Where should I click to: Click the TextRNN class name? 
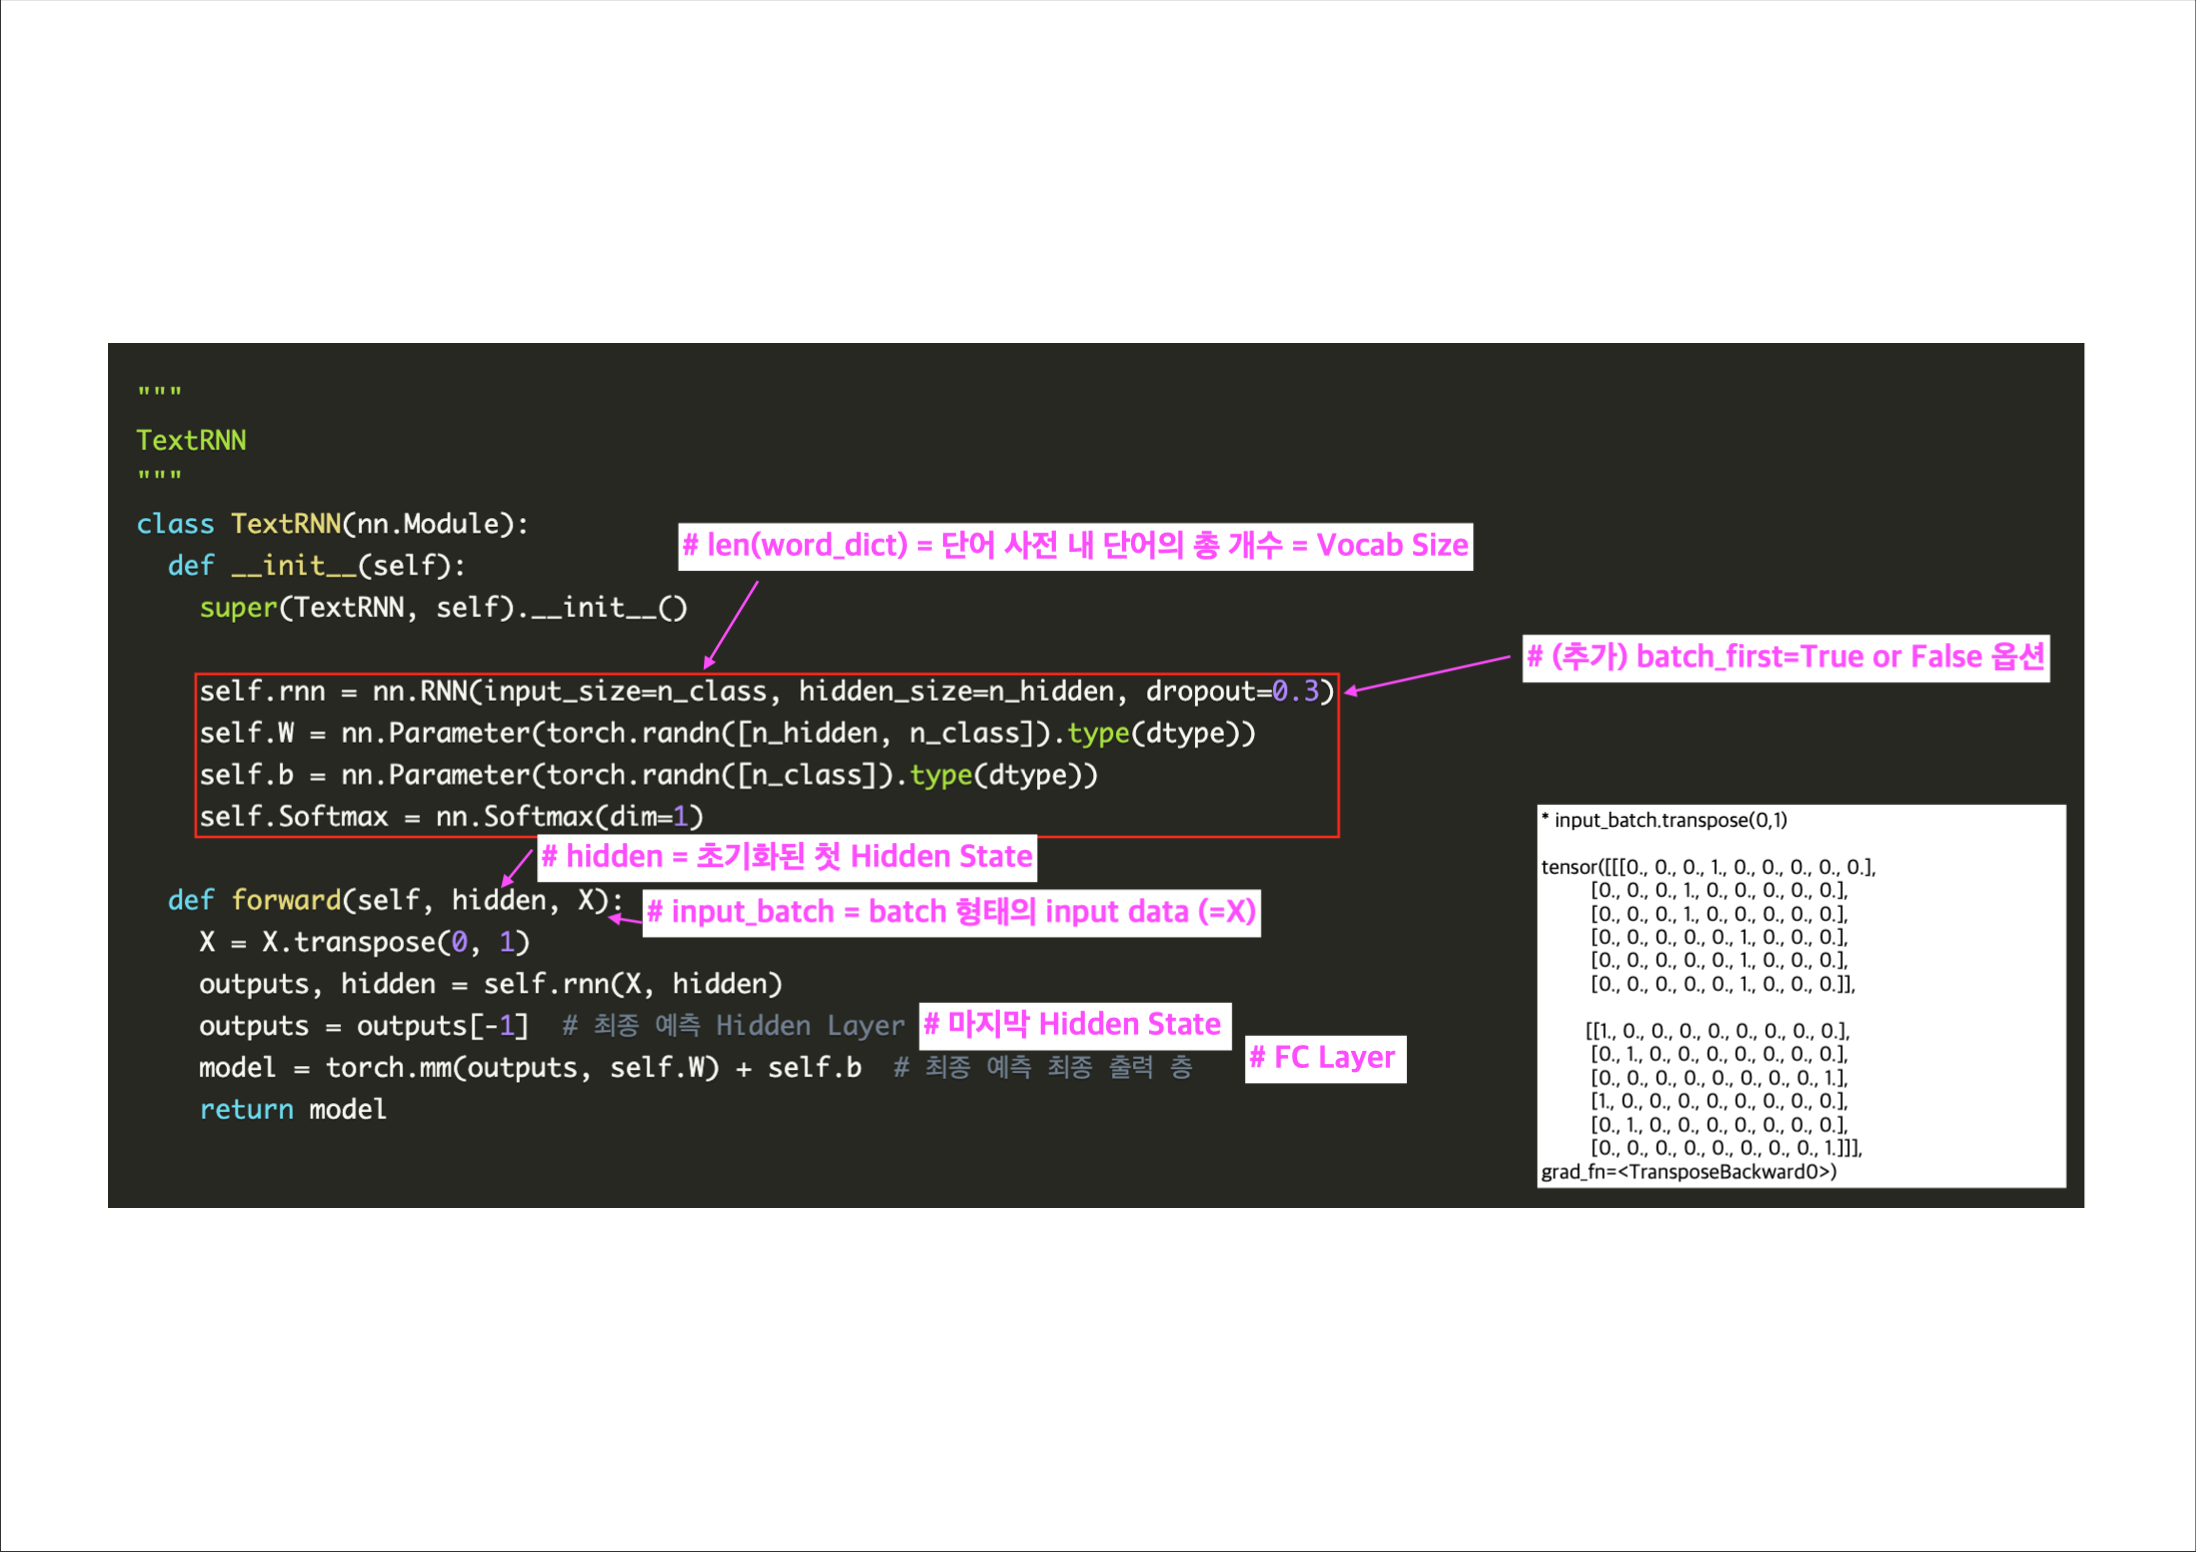point(287,524)
